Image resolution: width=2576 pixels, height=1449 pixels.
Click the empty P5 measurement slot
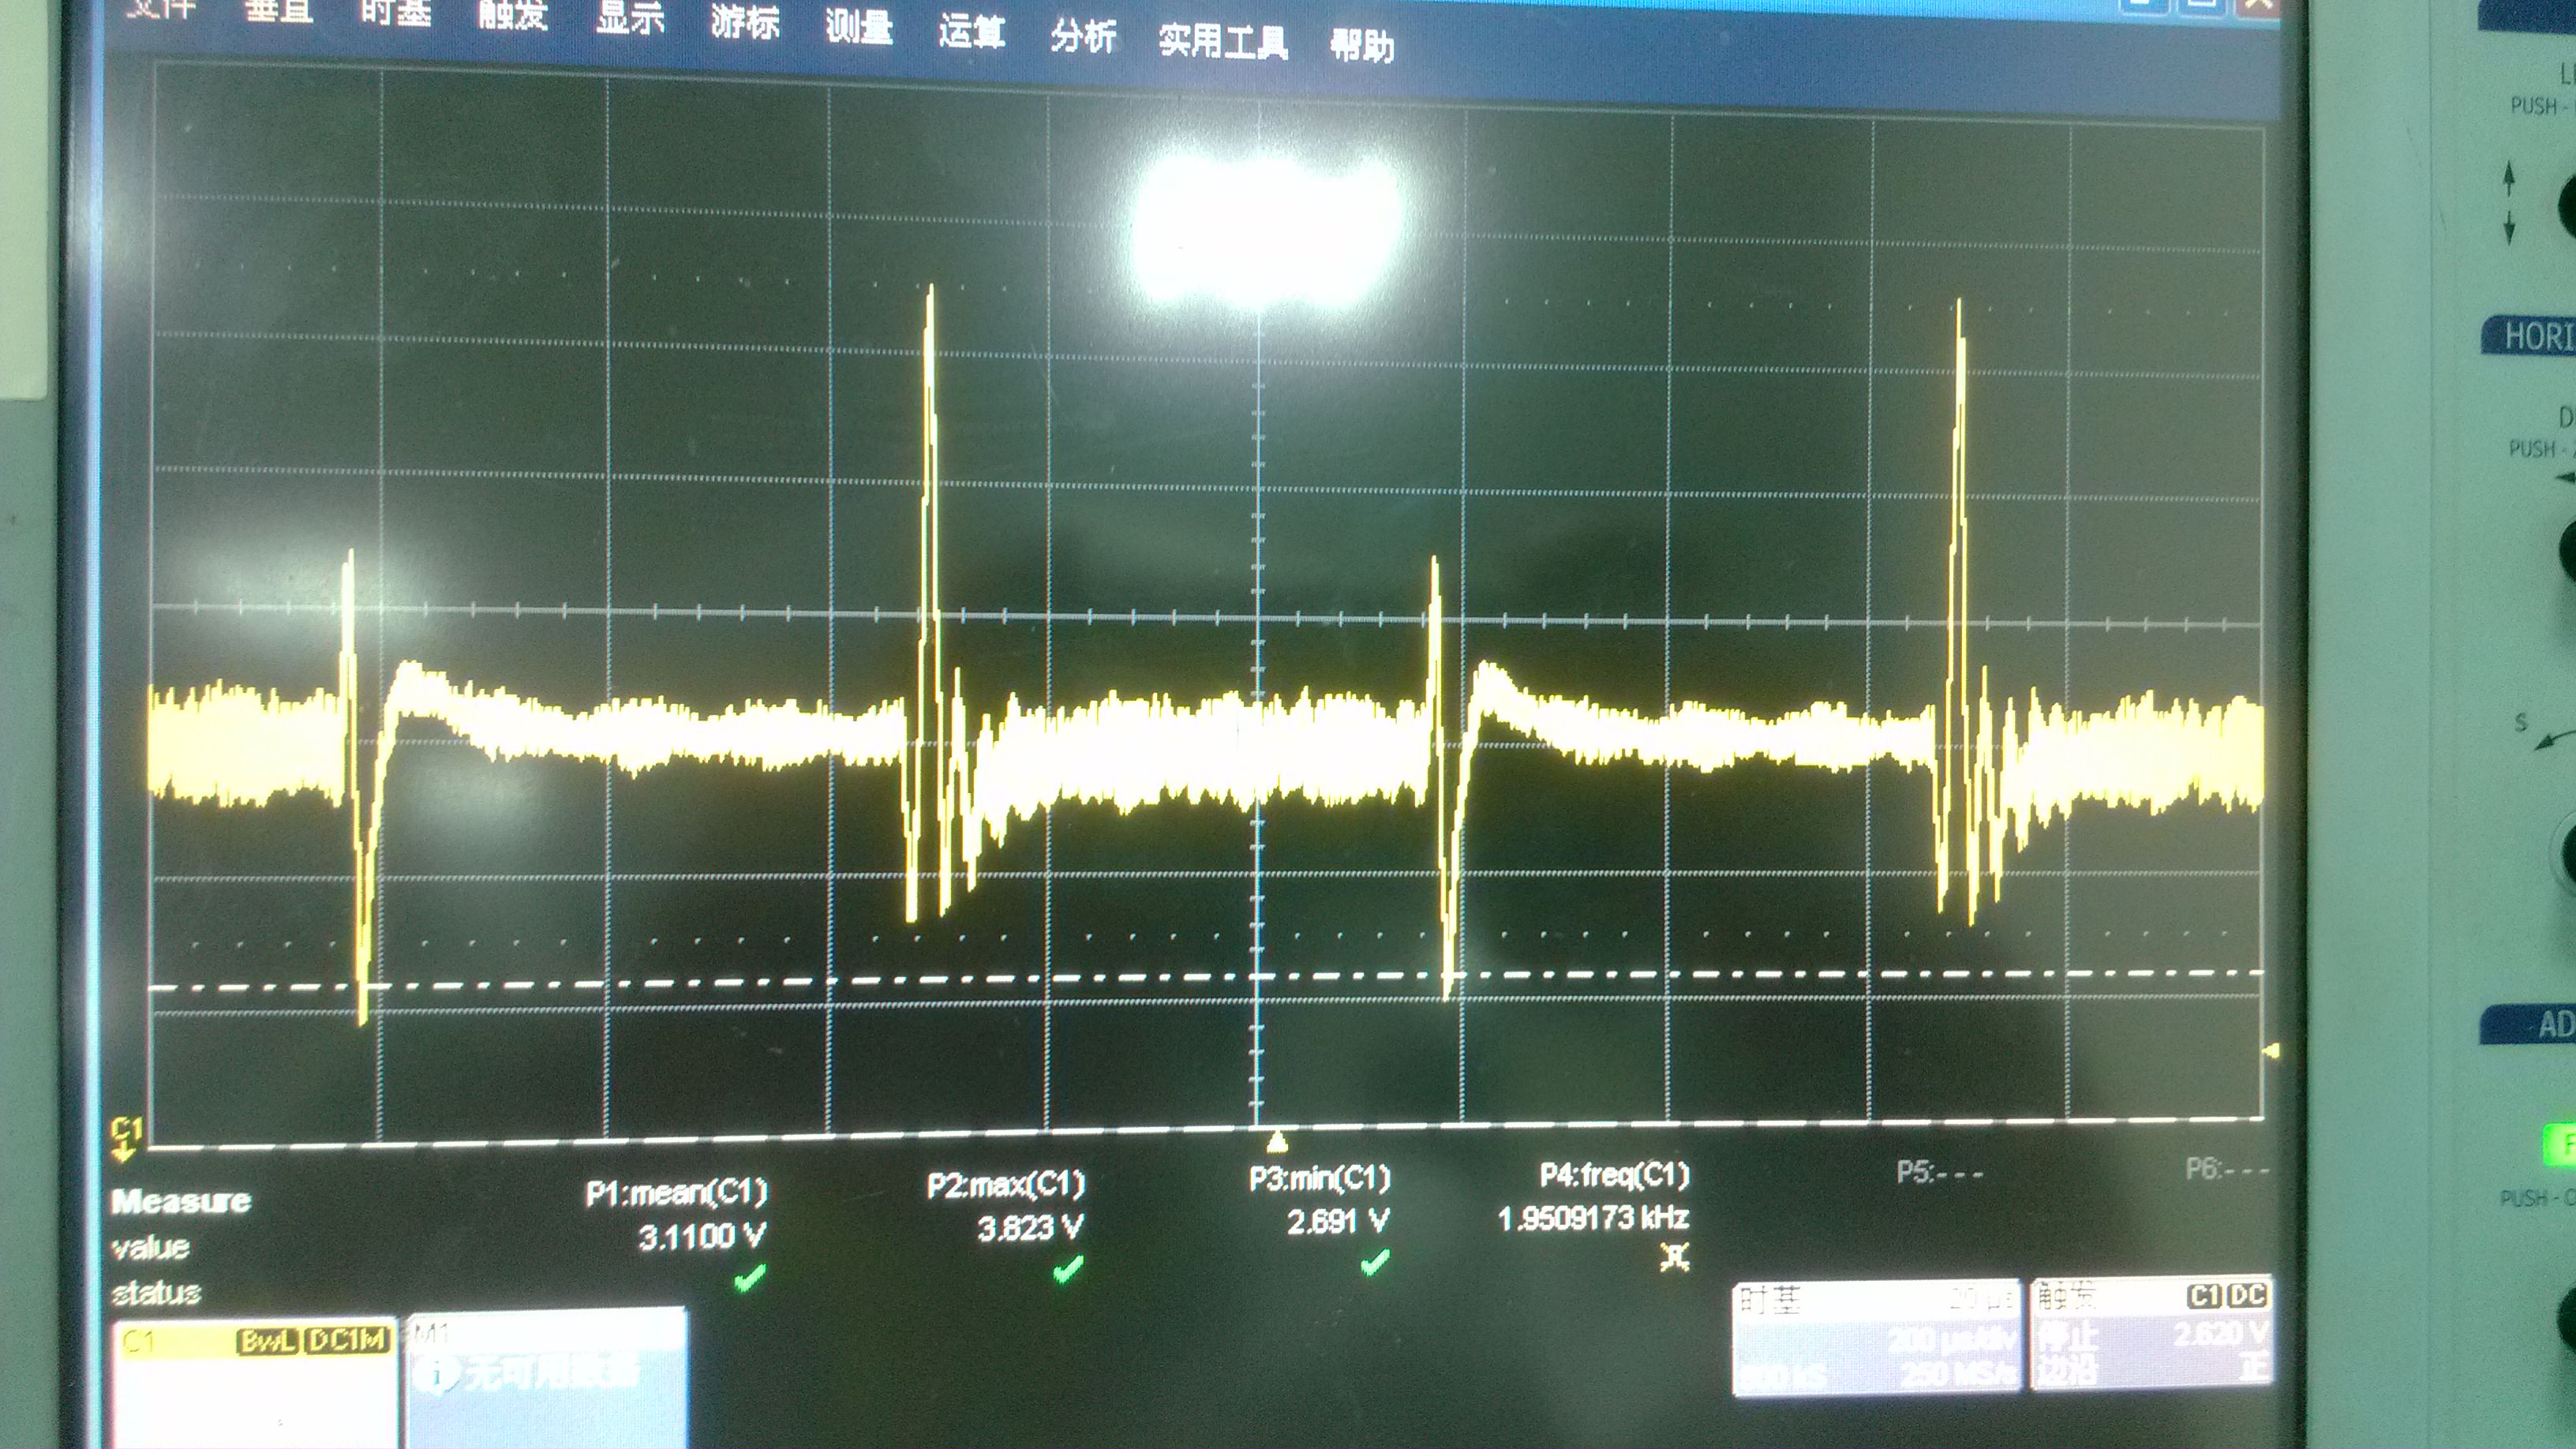(1939, 1172)
